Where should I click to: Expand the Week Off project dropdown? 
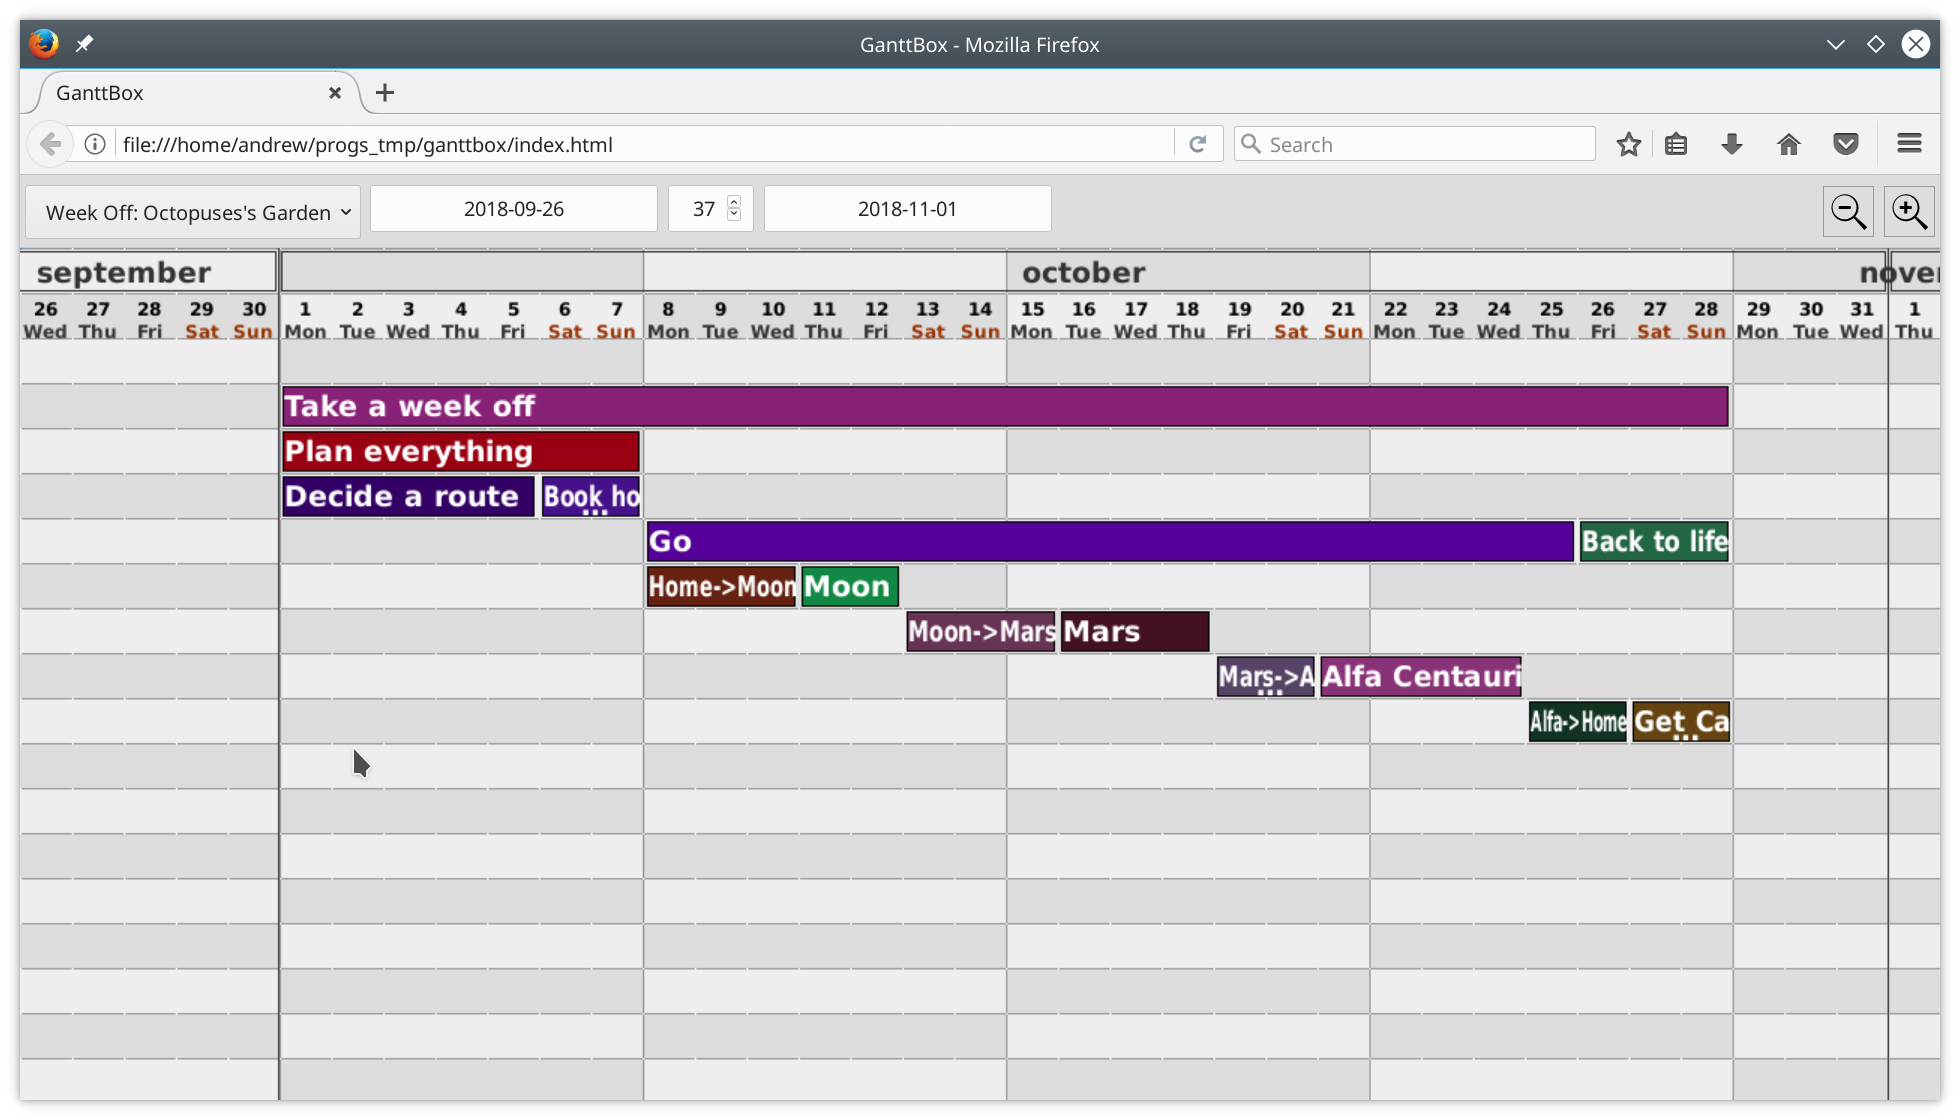[193, 212]
